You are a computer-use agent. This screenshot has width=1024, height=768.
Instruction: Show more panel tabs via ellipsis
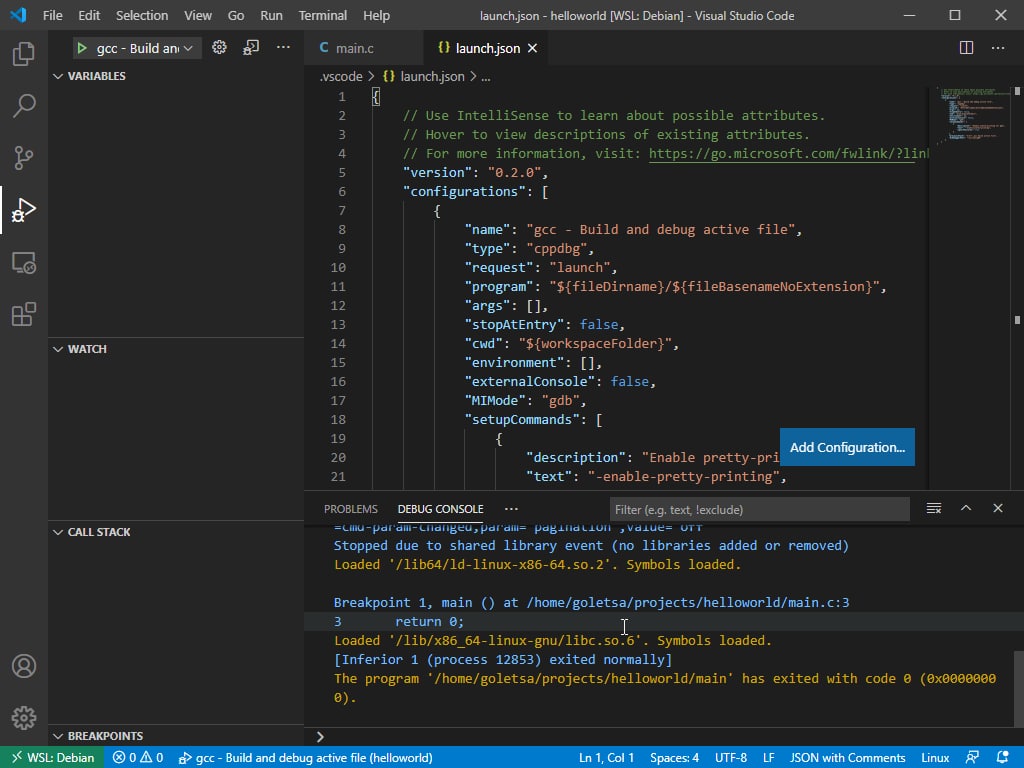[511, 509]
